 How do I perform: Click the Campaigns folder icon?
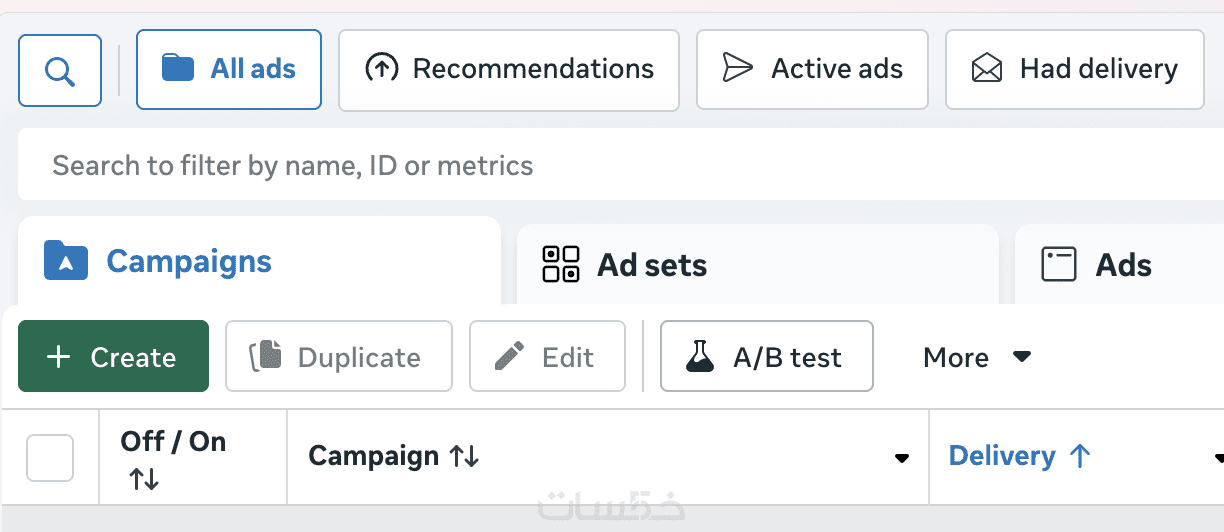point(66,261)
